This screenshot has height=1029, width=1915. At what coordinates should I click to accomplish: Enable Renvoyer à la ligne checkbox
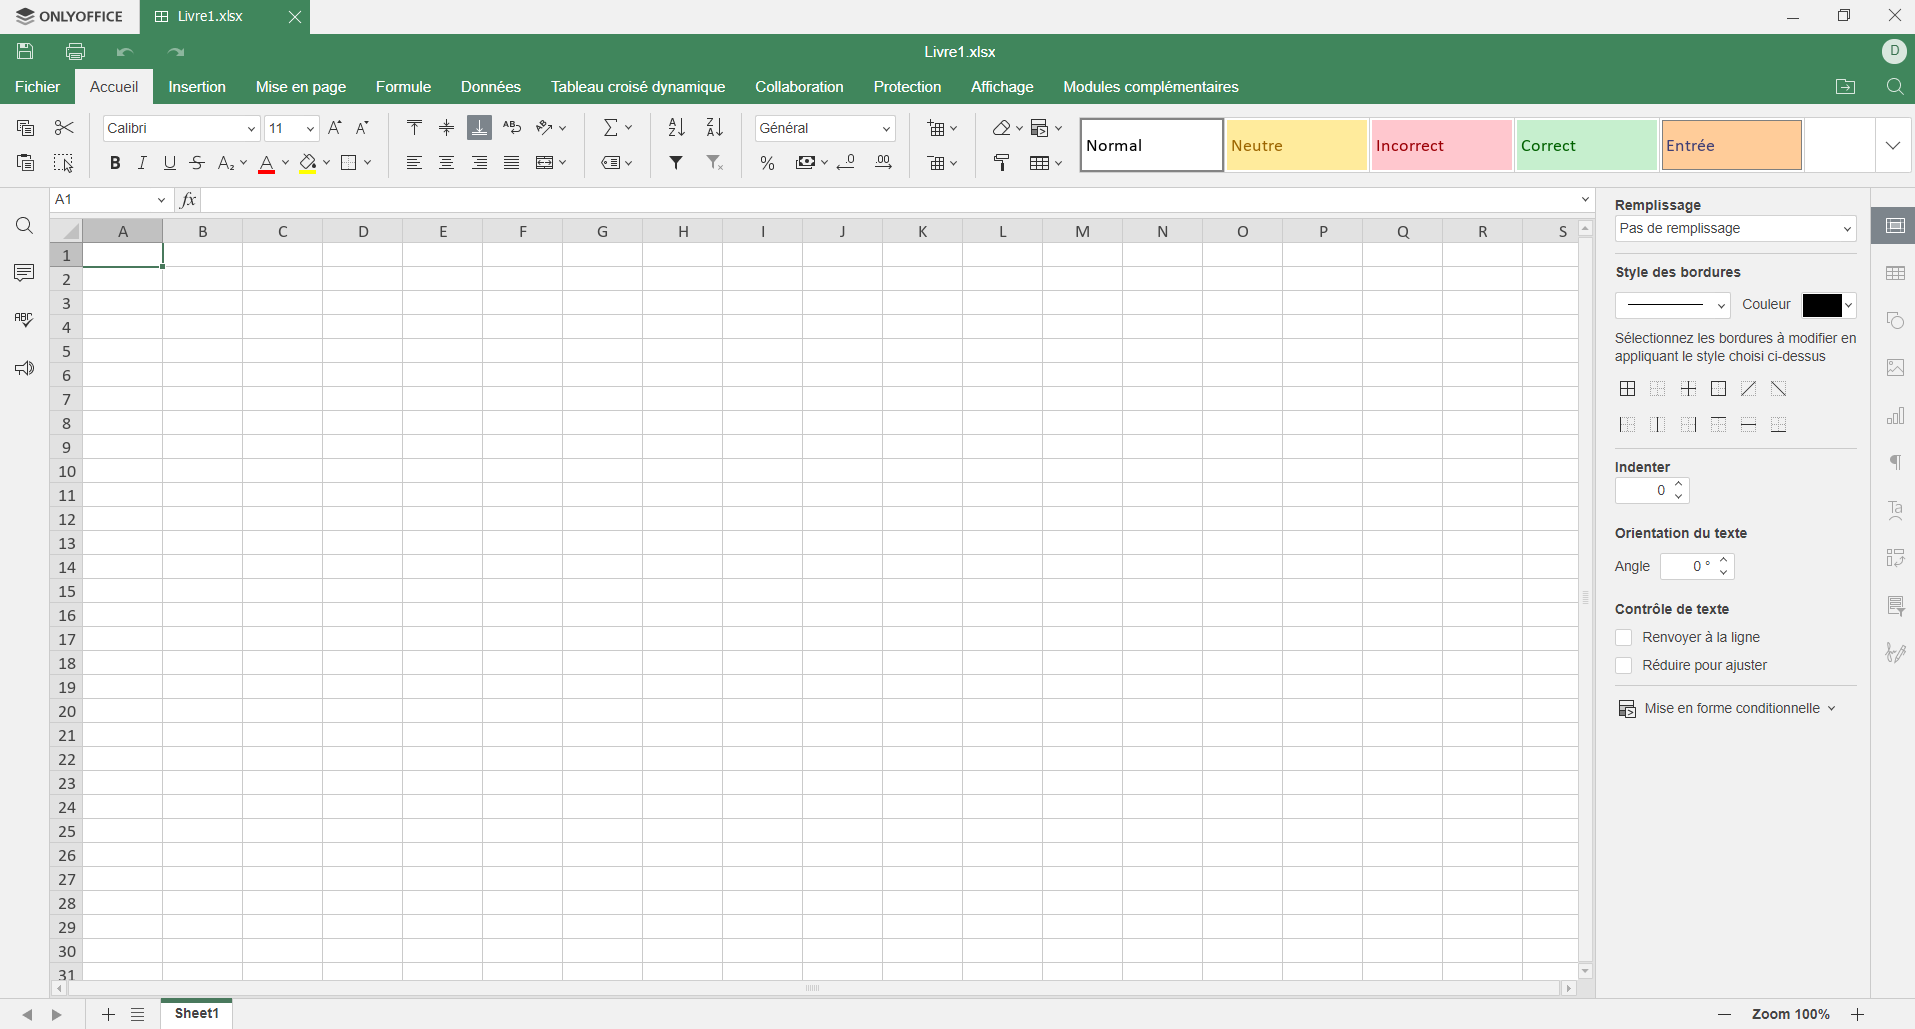click(1624, 638)
